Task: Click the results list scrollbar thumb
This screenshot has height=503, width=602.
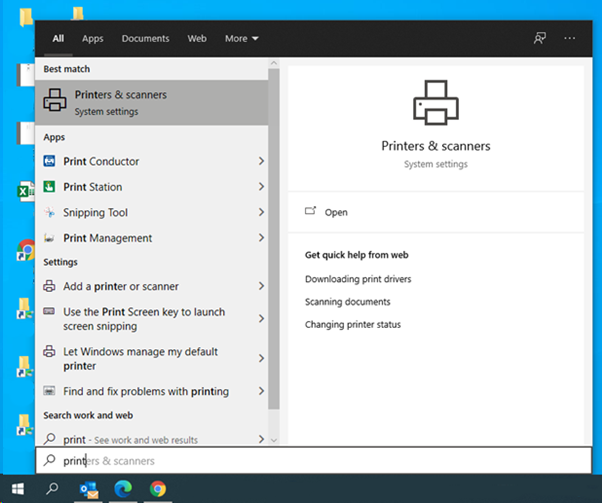Action: pyautogui.click(x=274, y=239)
